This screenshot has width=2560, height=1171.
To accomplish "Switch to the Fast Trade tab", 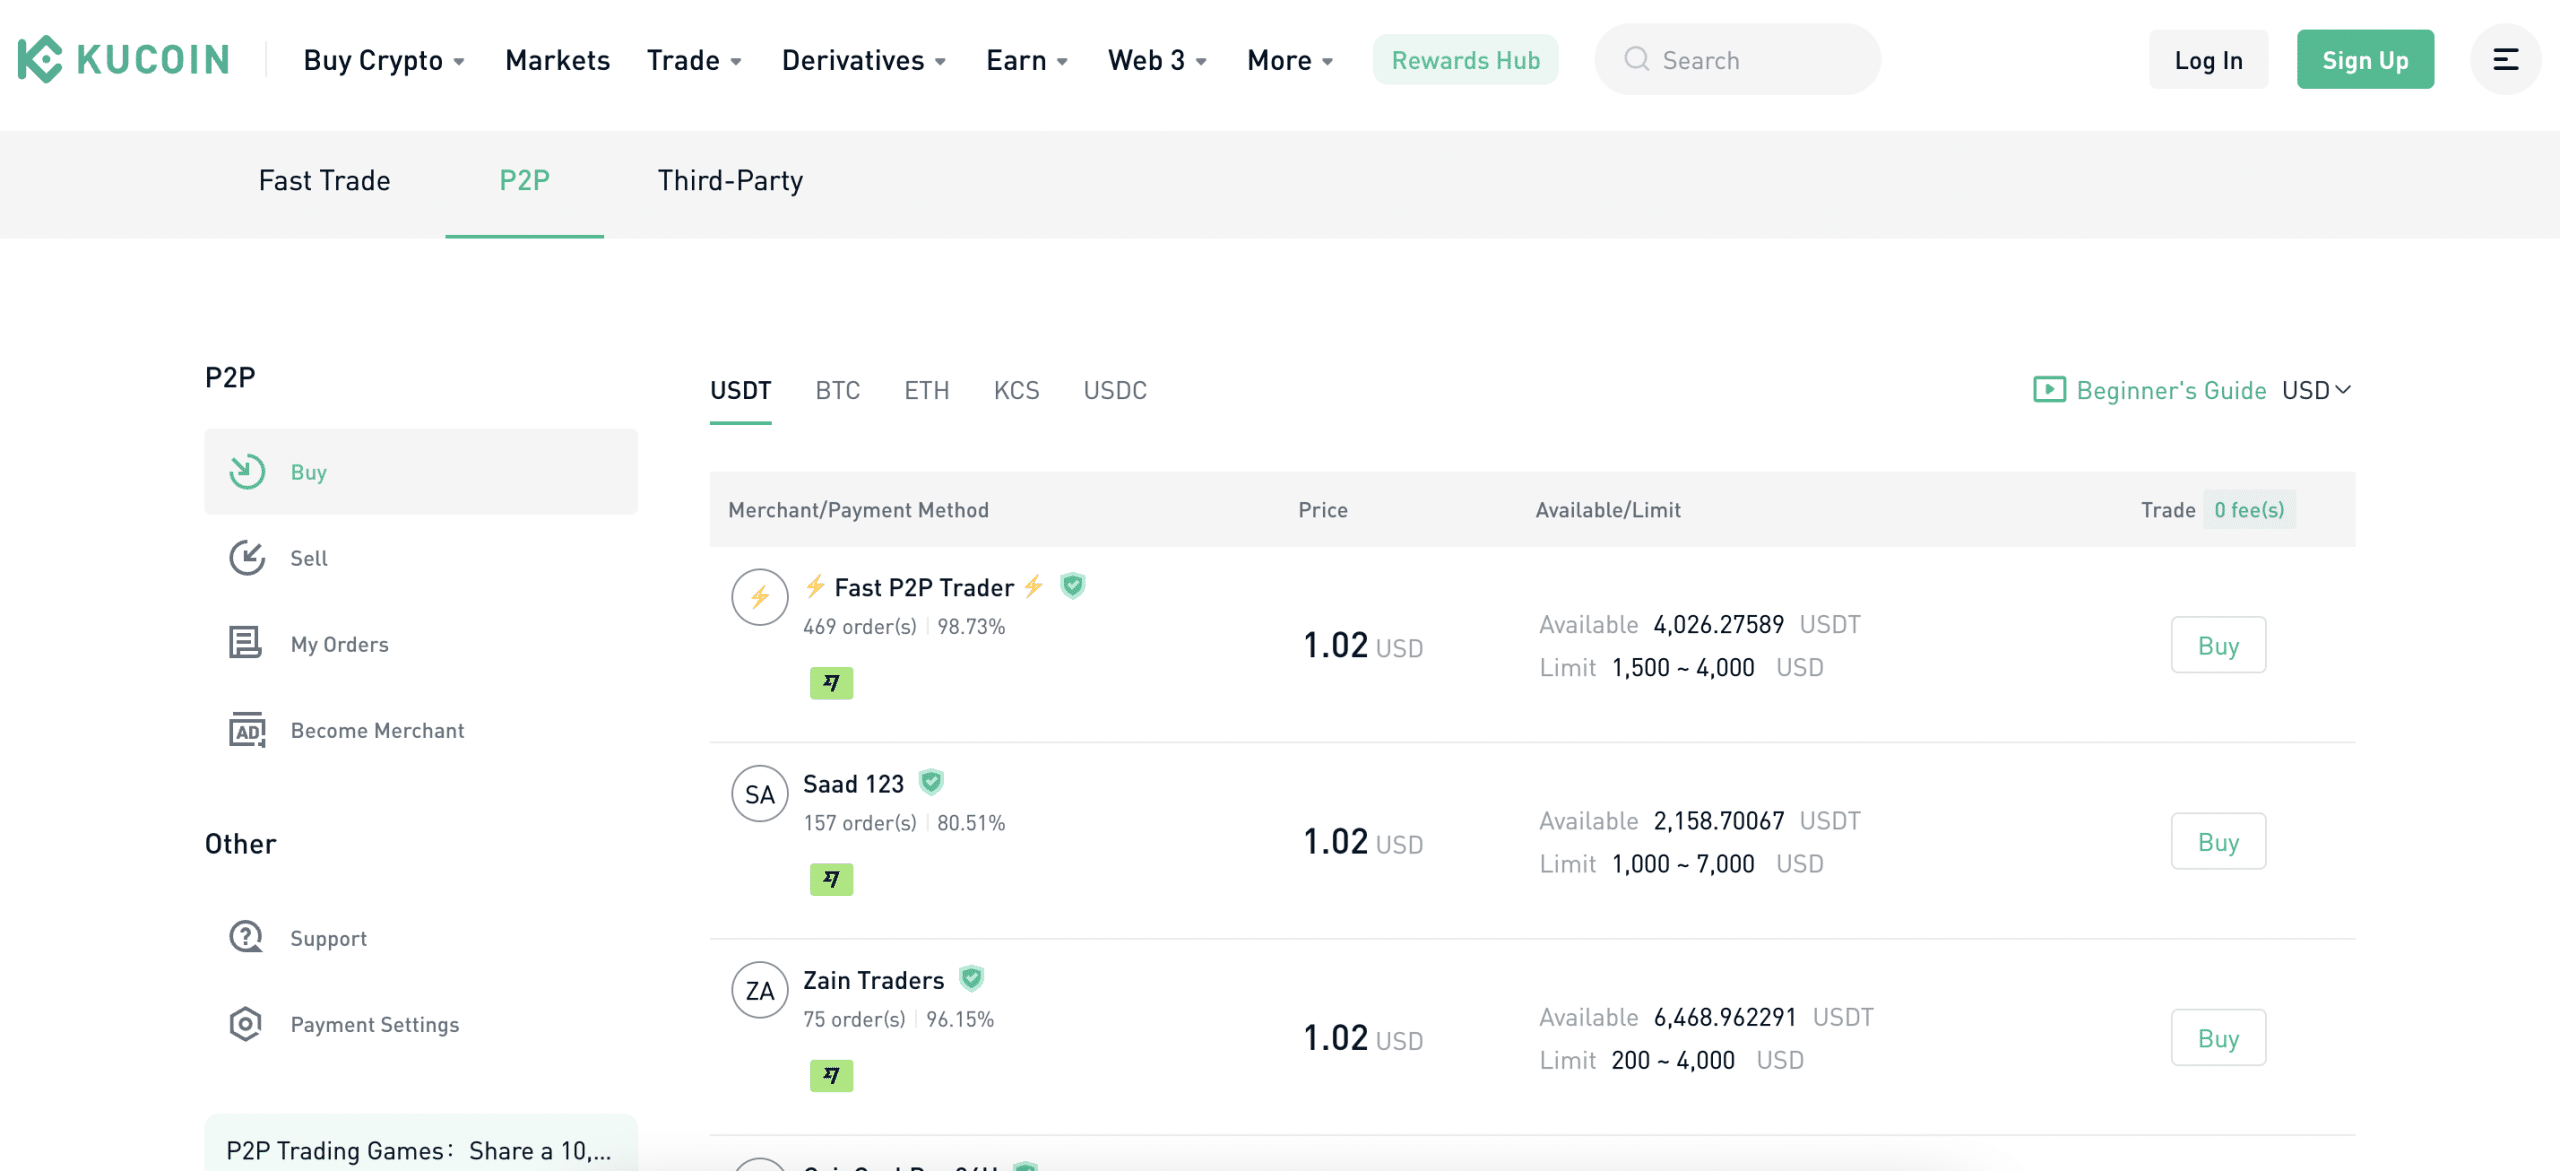I will (324, 180).
